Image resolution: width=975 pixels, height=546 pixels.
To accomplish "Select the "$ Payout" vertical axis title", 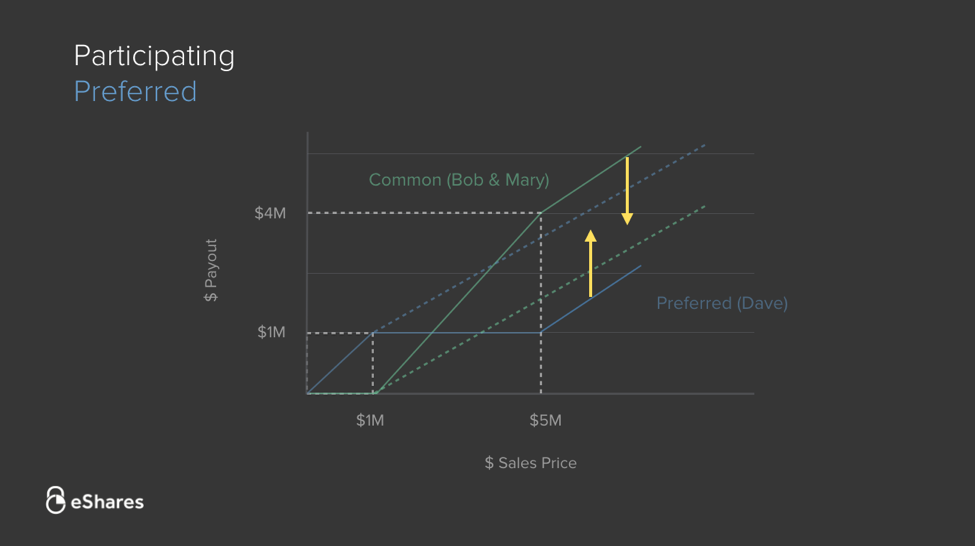I will tap(211, 270).
